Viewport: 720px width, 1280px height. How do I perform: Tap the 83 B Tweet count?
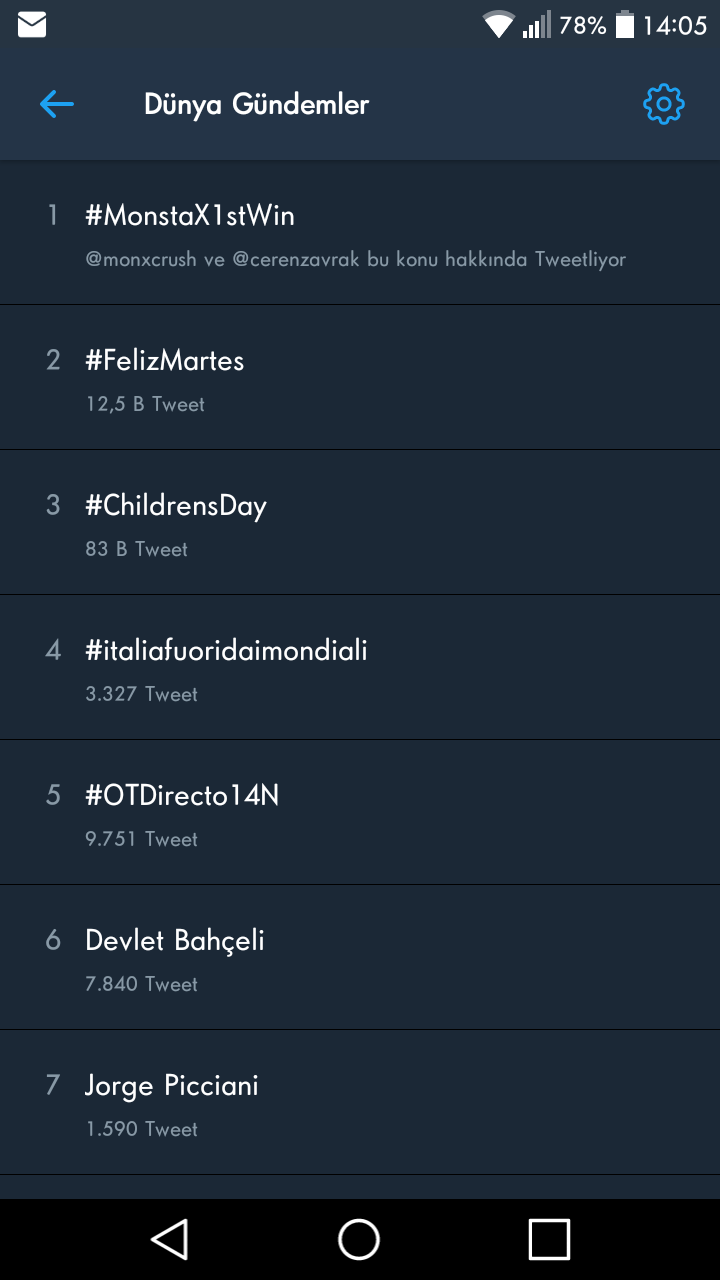pos(137,549)
